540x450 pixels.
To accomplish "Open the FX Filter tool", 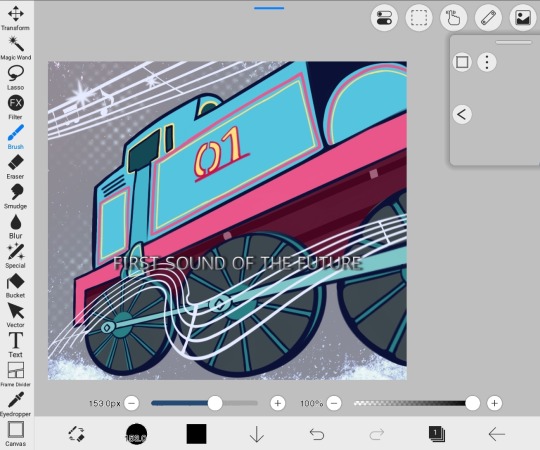I will [15, 107].
